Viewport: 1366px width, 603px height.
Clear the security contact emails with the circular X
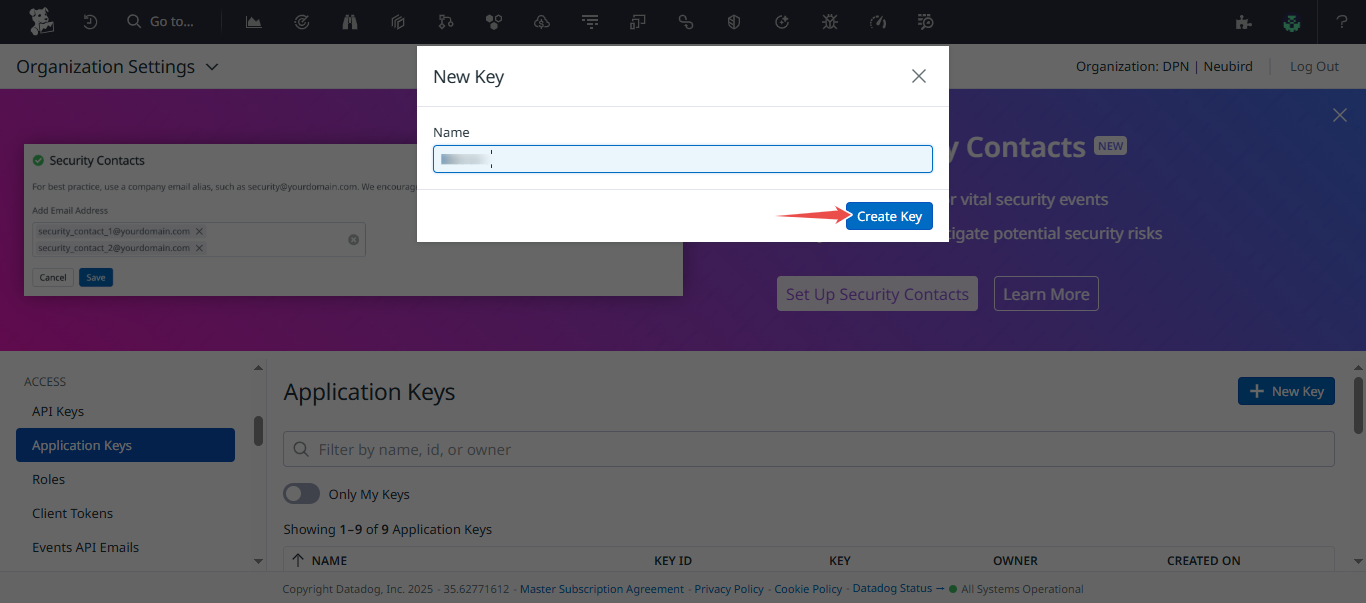point(353,239)
